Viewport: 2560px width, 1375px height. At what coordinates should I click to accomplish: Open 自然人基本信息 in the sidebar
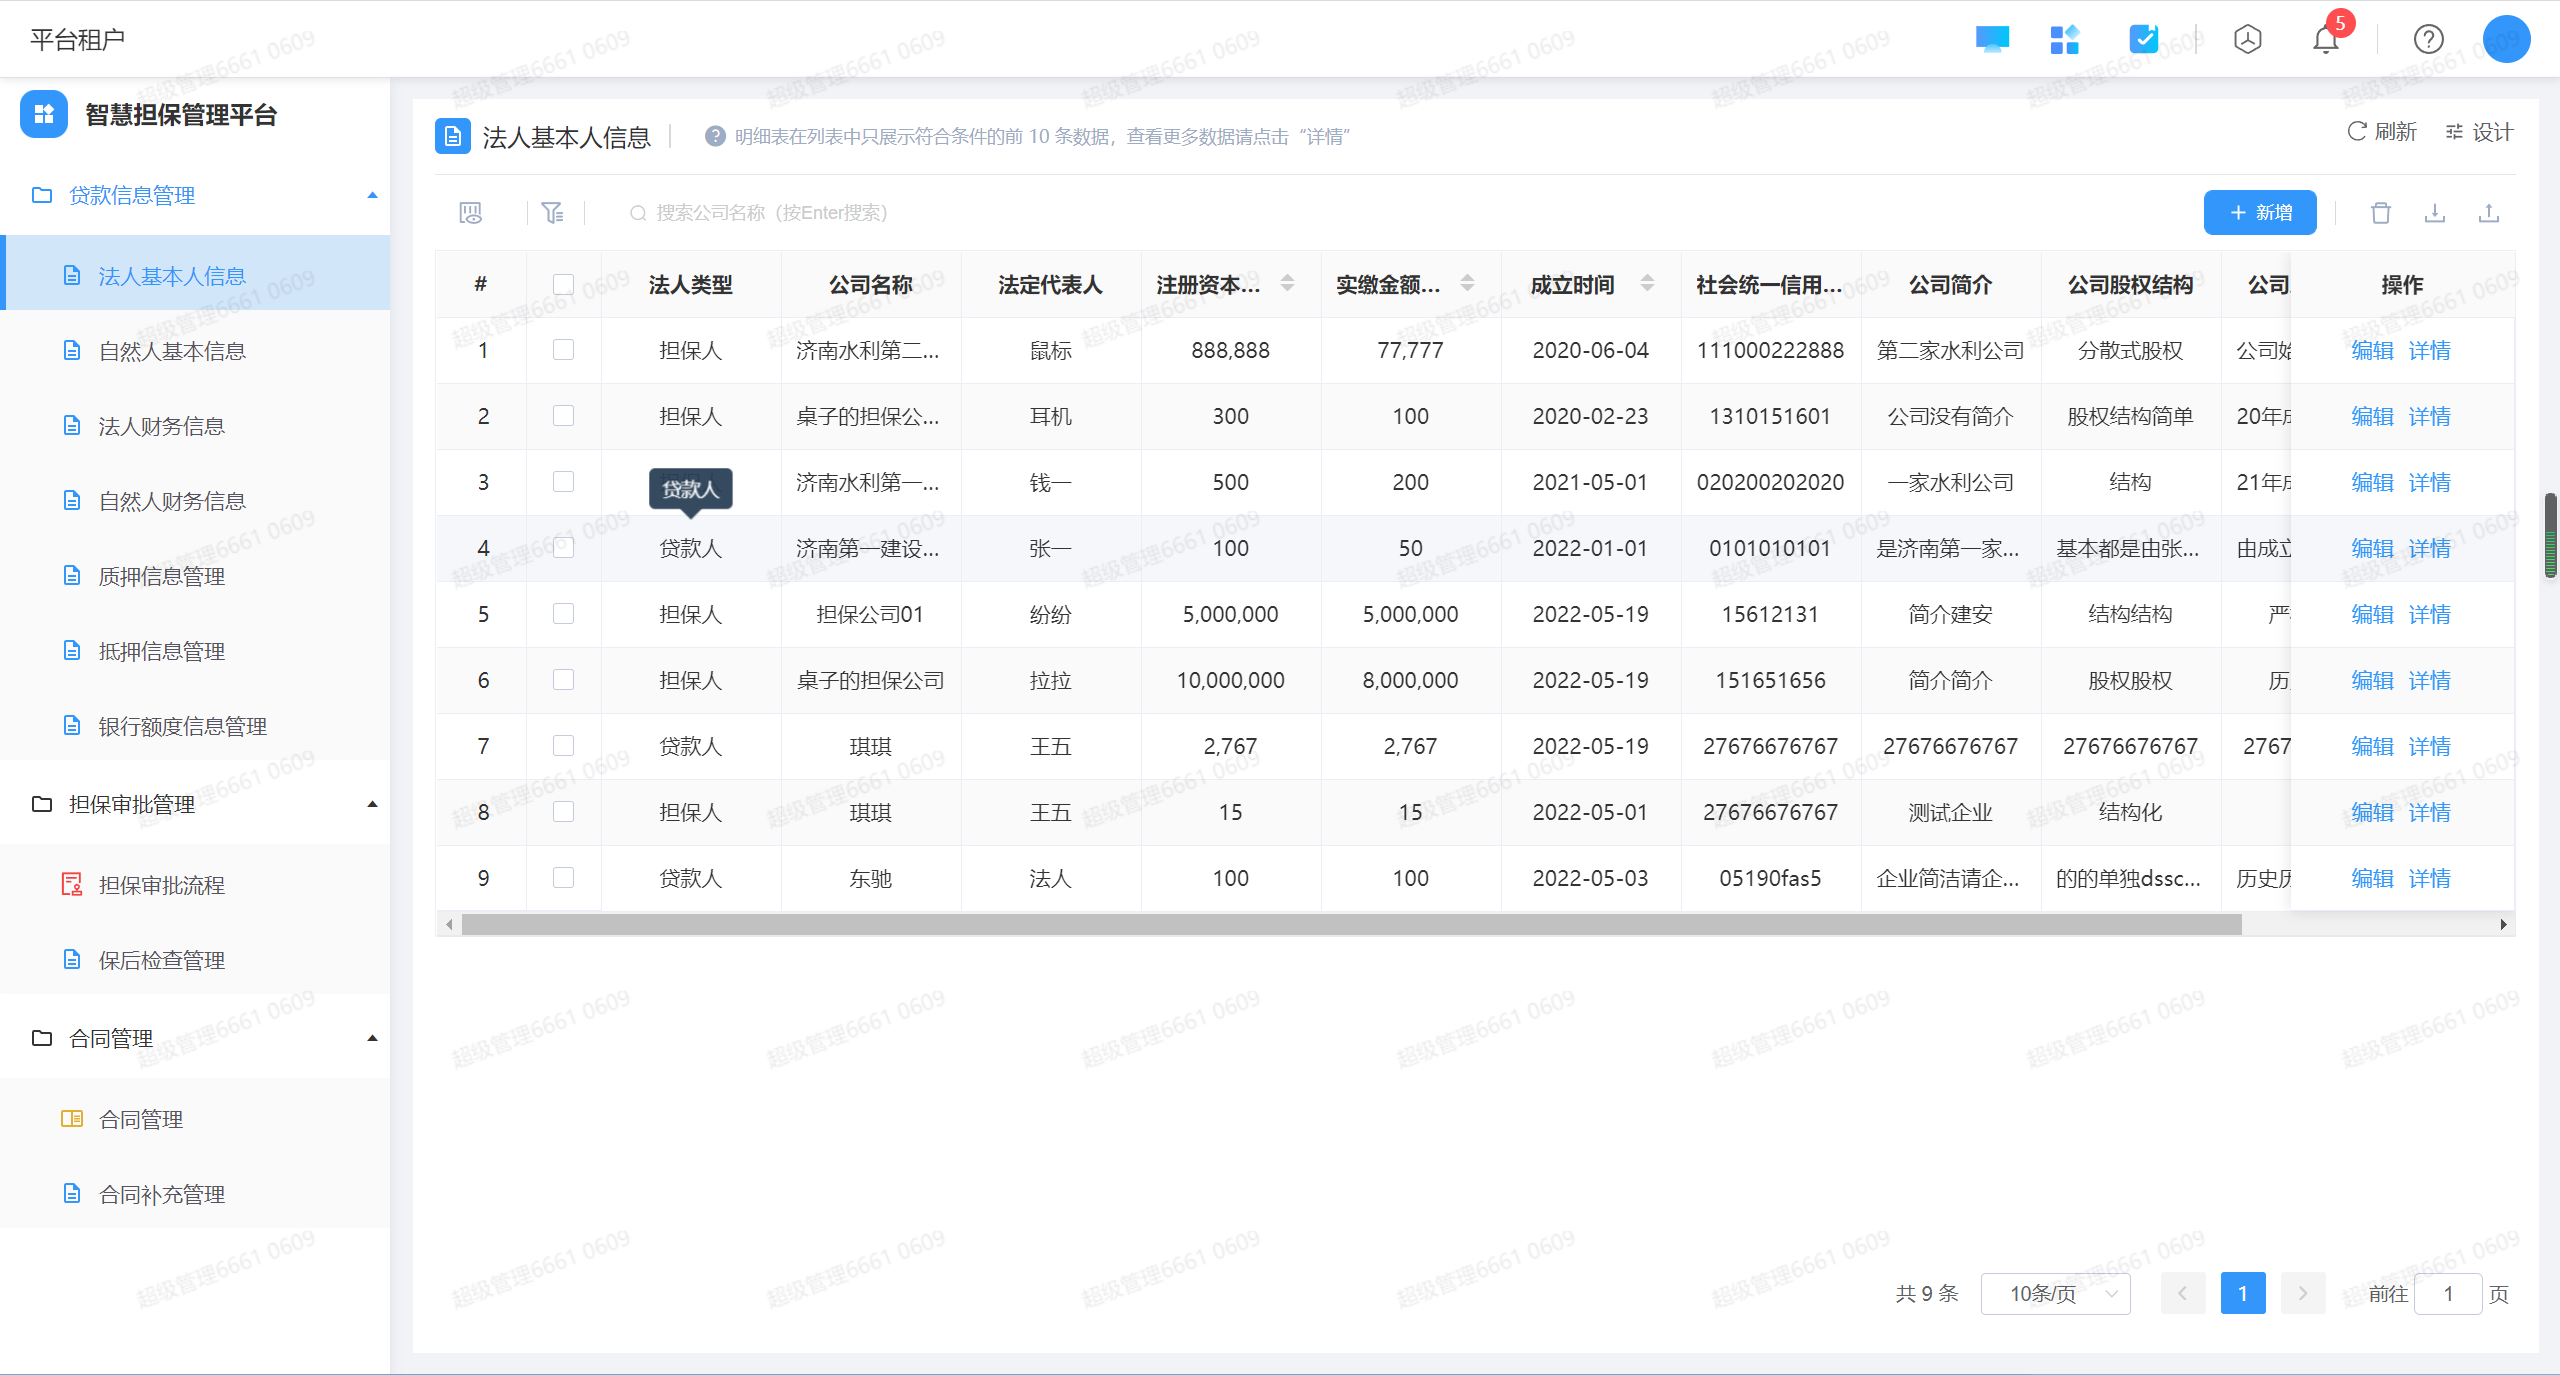(172, 351)
